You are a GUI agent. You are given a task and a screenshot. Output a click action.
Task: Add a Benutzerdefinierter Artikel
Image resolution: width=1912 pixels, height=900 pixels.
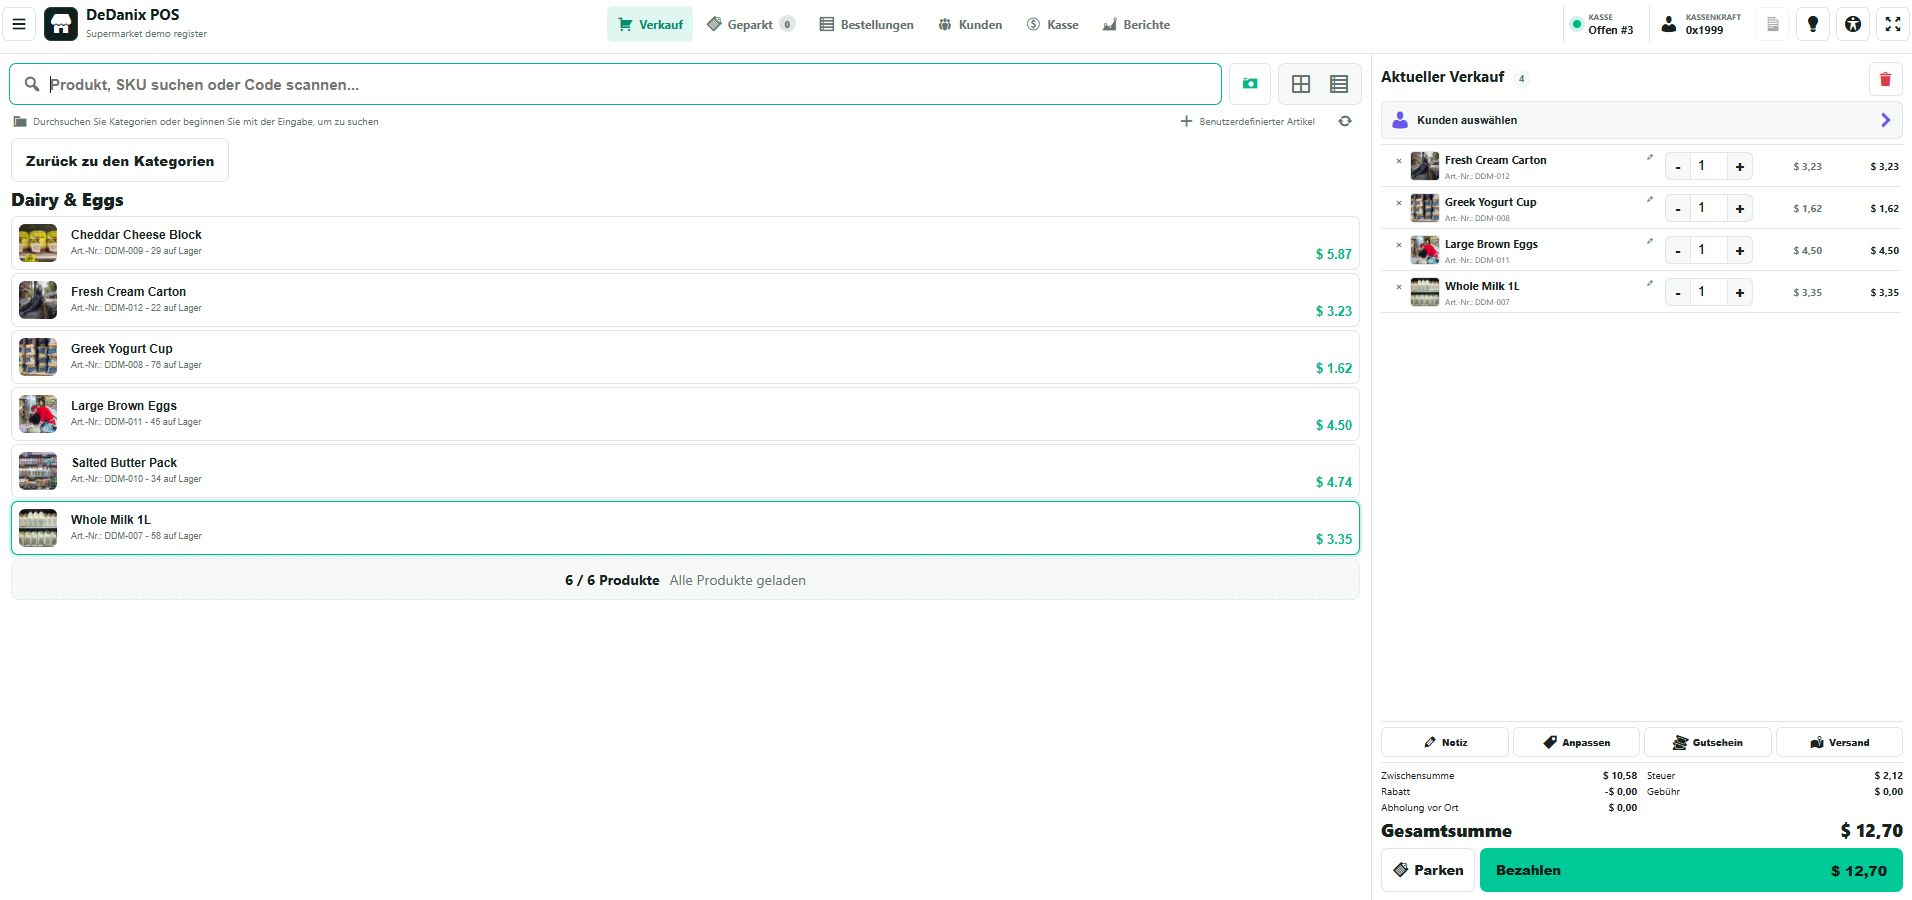tap(1248, 121)
